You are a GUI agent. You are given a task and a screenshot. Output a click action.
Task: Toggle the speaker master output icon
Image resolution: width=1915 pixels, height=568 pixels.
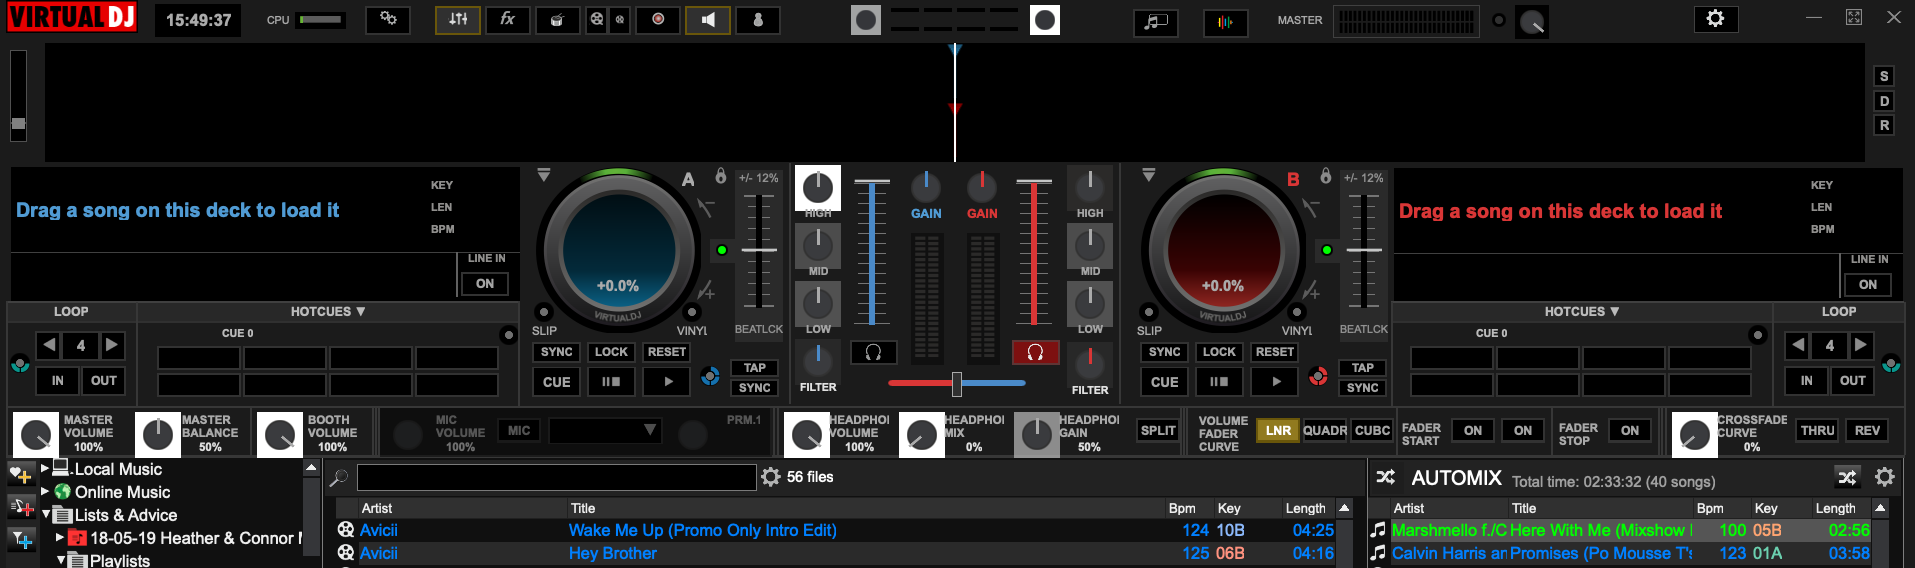pyautogui.click(x=708, y=20)
